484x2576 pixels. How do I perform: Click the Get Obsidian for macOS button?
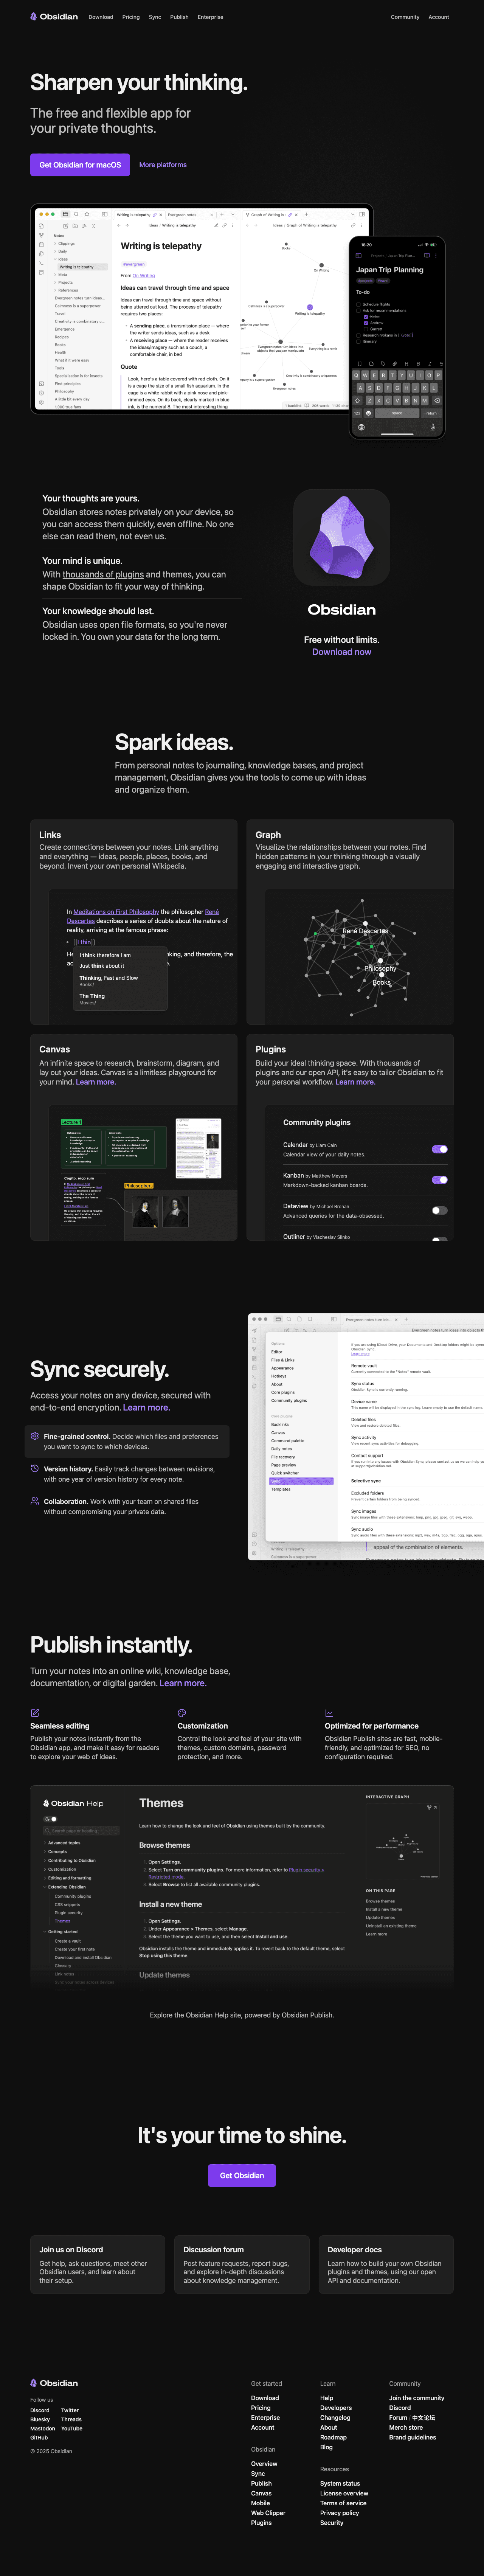tap(80, 165)
